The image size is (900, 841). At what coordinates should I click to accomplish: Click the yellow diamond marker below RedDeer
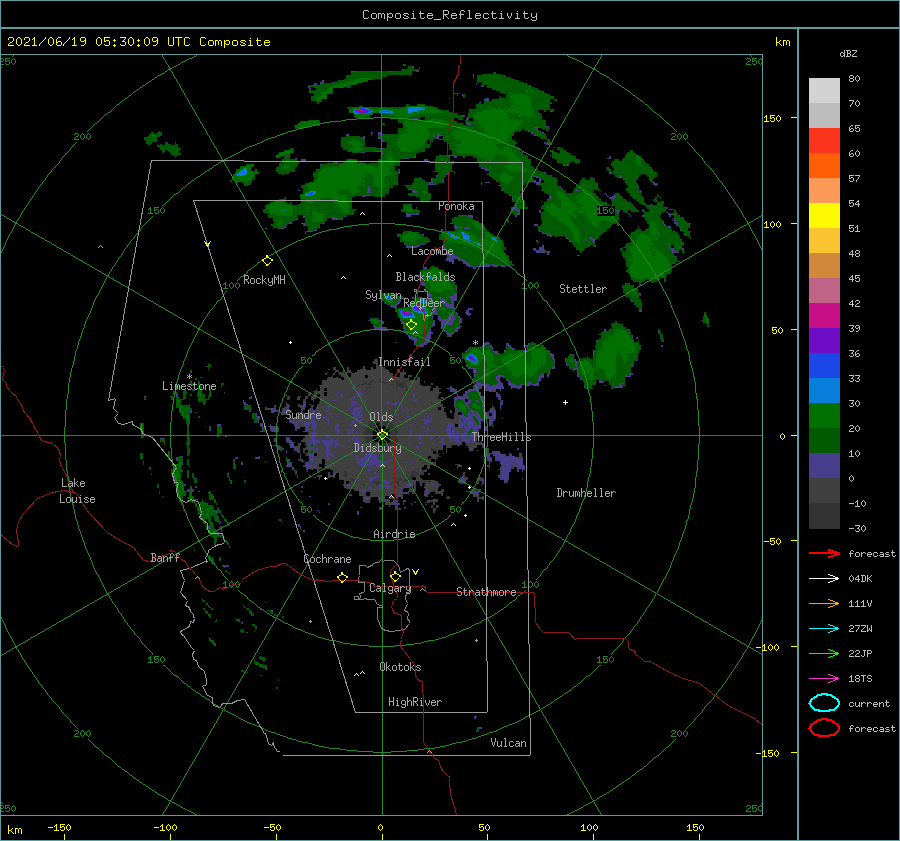click(x=412, y=325)
